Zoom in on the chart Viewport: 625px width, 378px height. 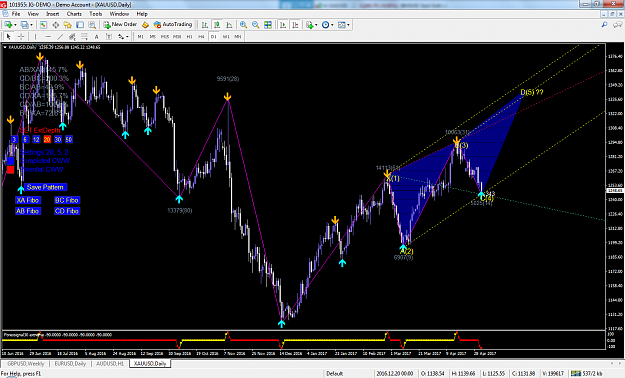[243, 25]
